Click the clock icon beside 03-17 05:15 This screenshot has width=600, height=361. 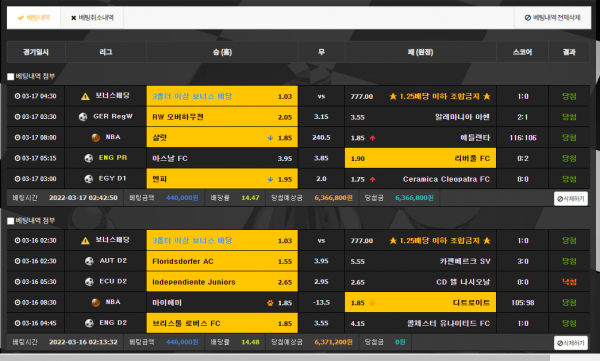[x=18, y=158]
